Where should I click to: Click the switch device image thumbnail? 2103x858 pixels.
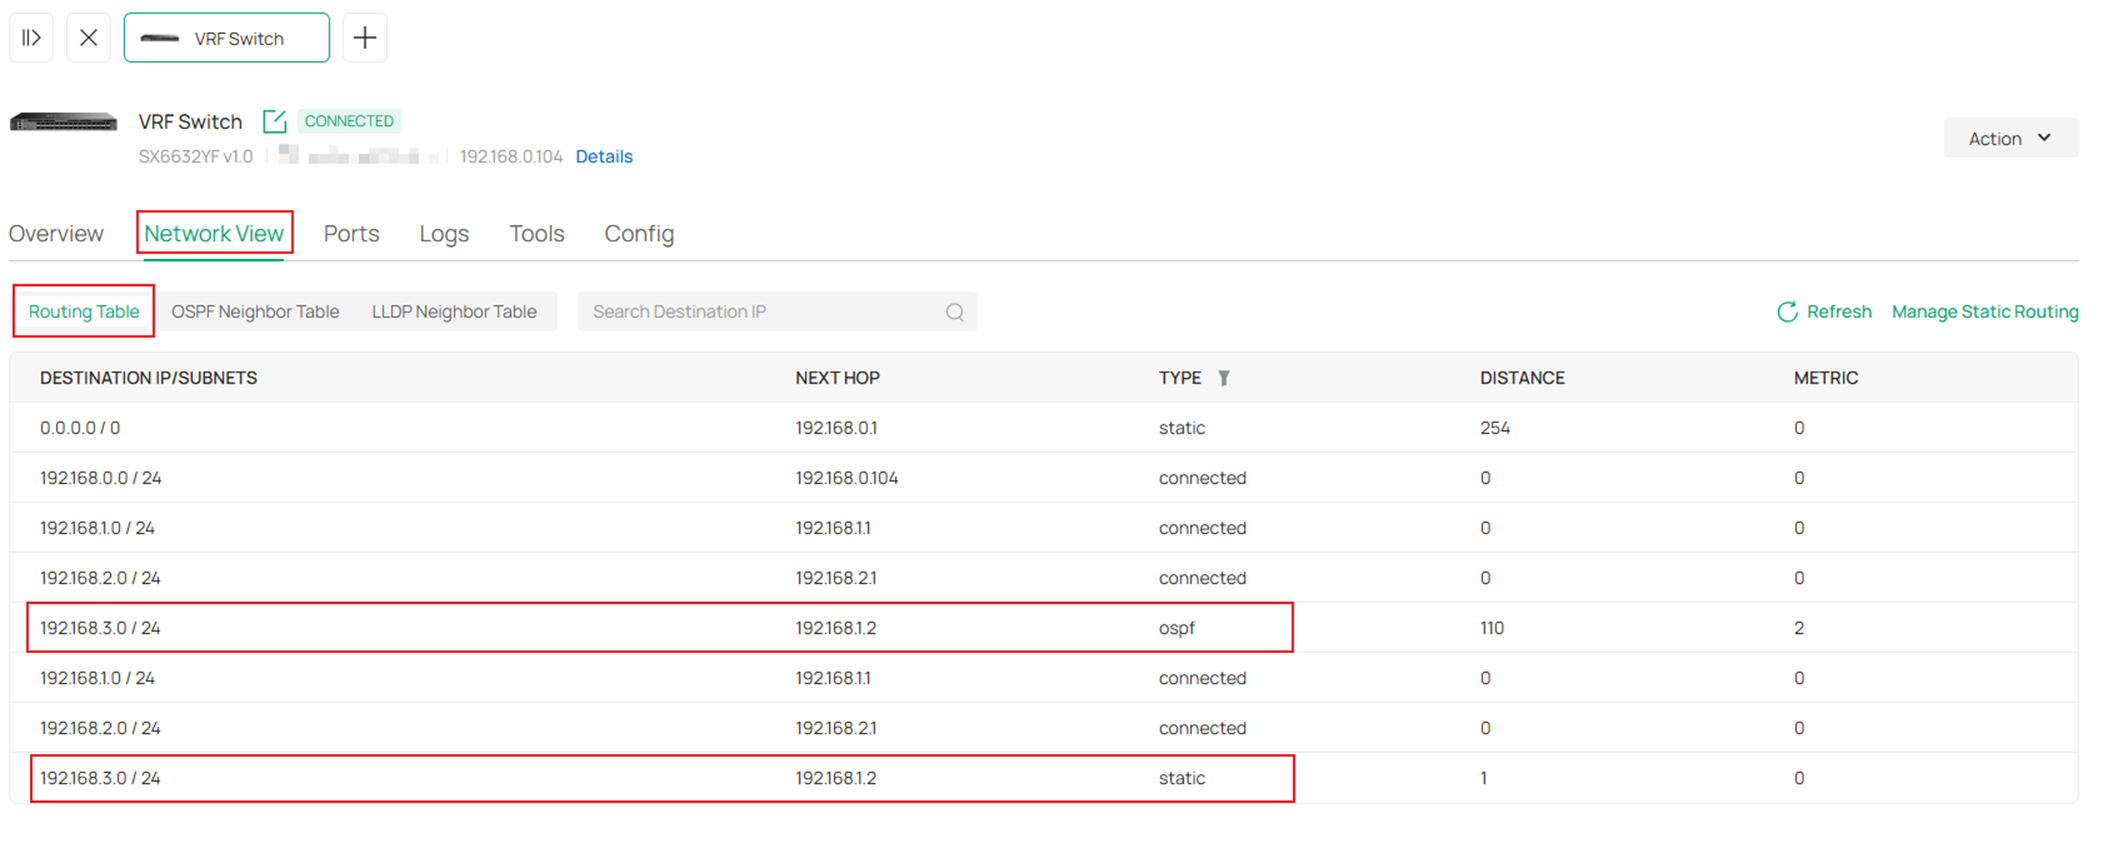pyautogui.click(x=64, y=122)
